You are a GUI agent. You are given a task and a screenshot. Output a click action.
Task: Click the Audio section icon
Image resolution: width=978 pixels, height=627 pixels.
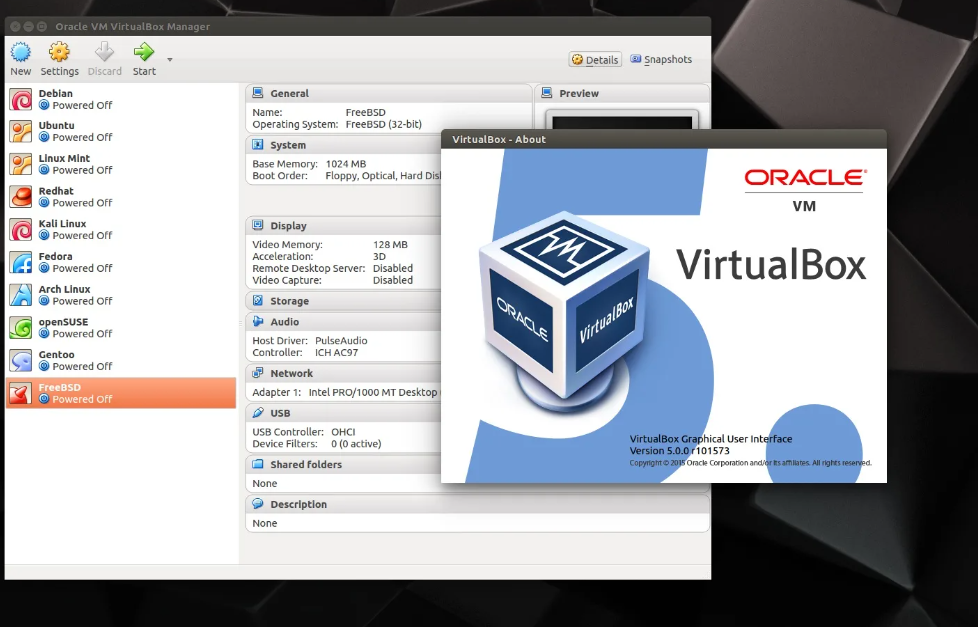(258, 321)
